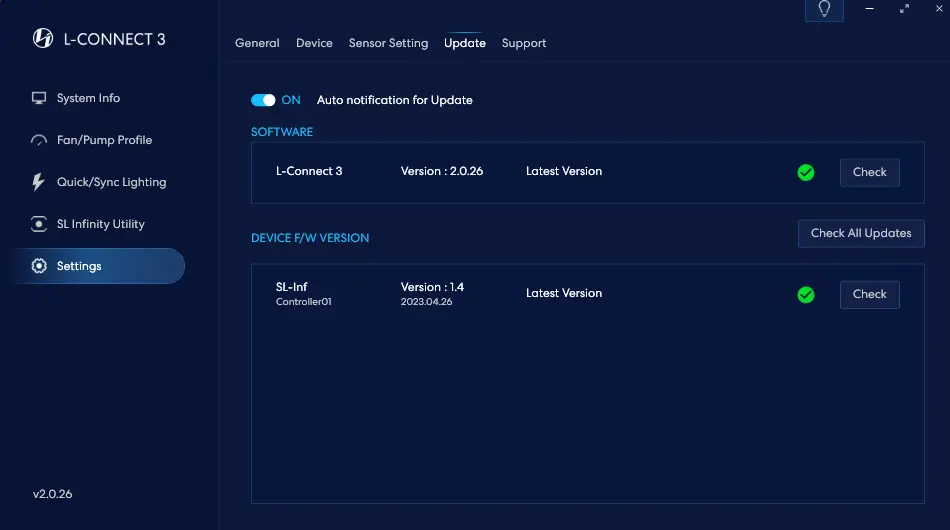Image resolution: width=950 pixels, height=530 pixels.
Task: Maximize the L-Connect window
Action: pyautogui.click(x=904, y=8)
